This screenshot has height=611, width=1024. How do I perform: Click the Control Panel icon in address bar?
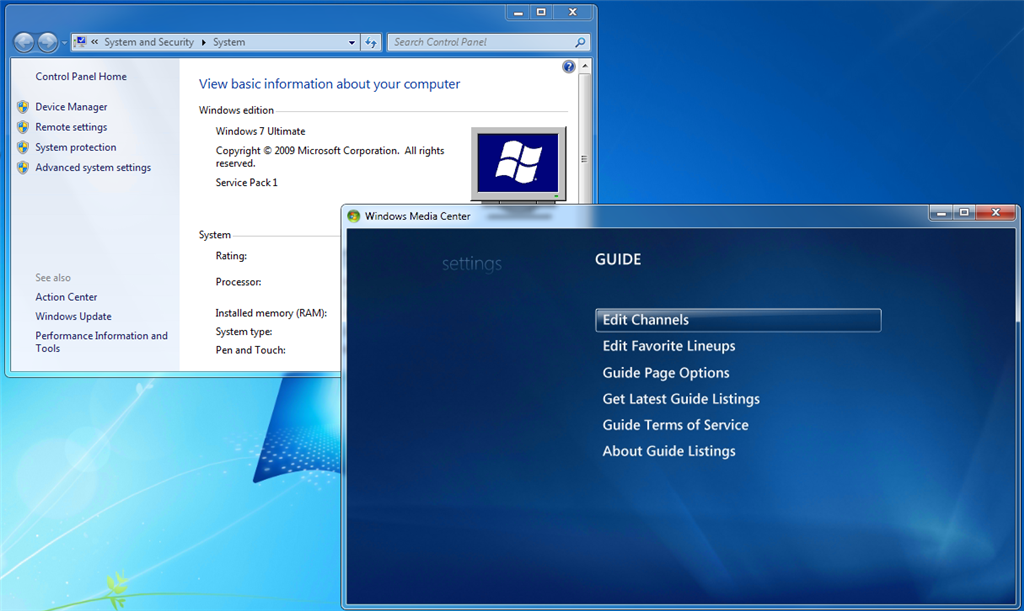[80, 42]
